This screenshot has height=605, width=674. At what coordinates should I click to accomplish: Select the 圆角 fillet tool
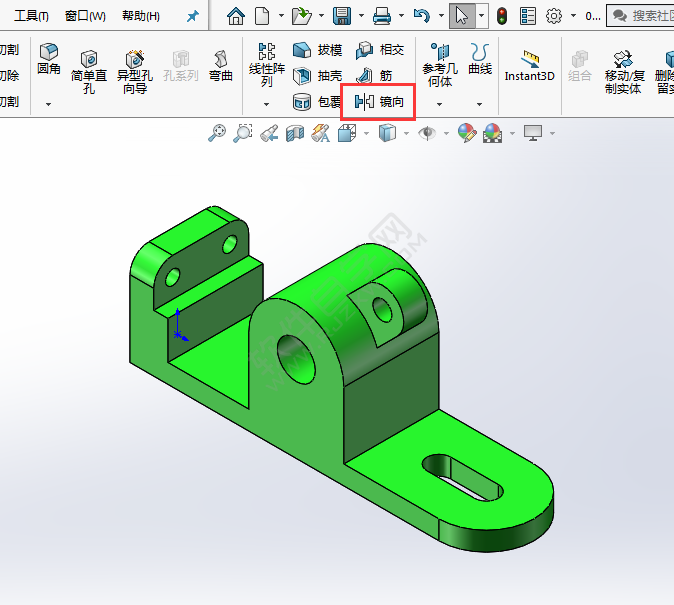coord(49,58)
